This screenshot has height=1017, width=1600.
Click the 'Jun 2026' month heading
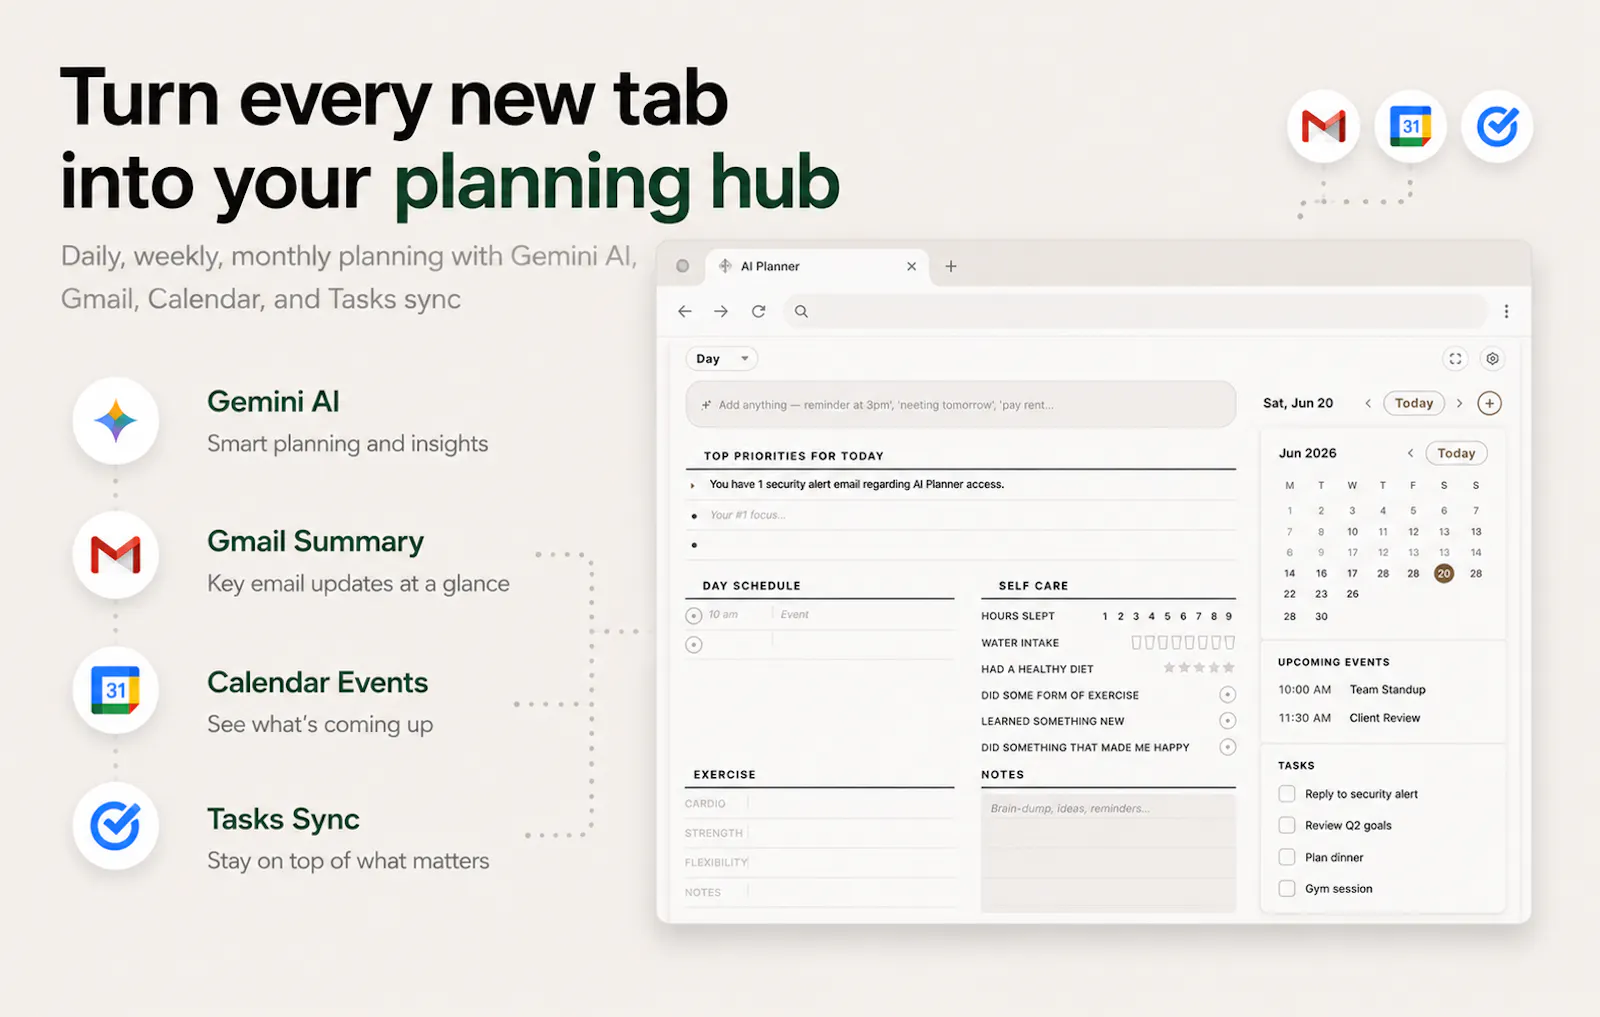pyautogui.click(x=1308, y=453)
